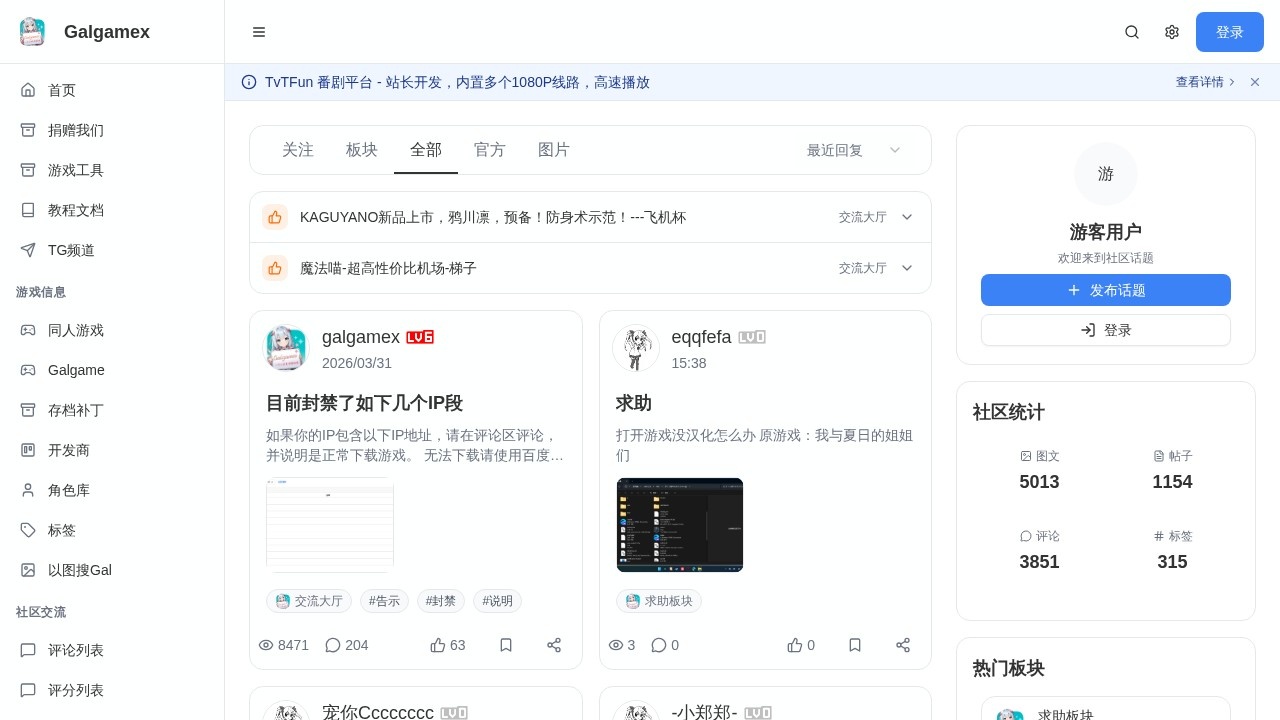The width and height of the screenshot is (1280, 720).
Task: Switch to the 官方 tab
Action: (x=490, y=150)
